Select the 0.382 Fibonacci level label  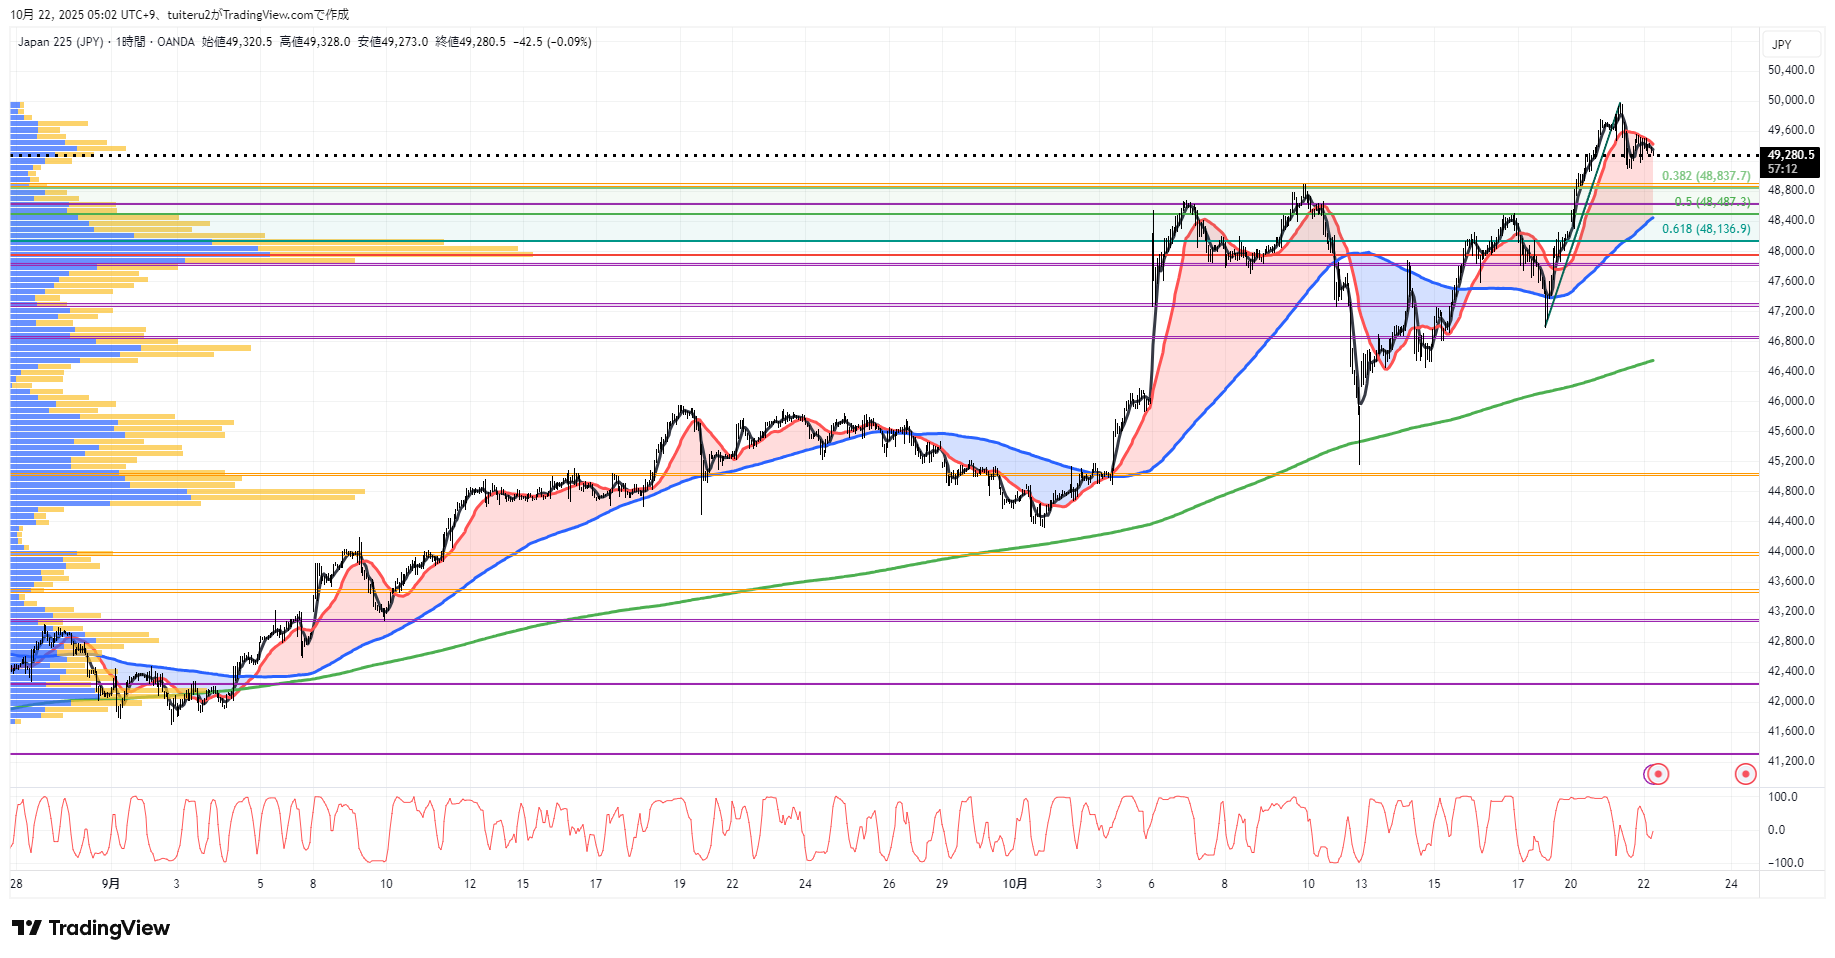1705,176
